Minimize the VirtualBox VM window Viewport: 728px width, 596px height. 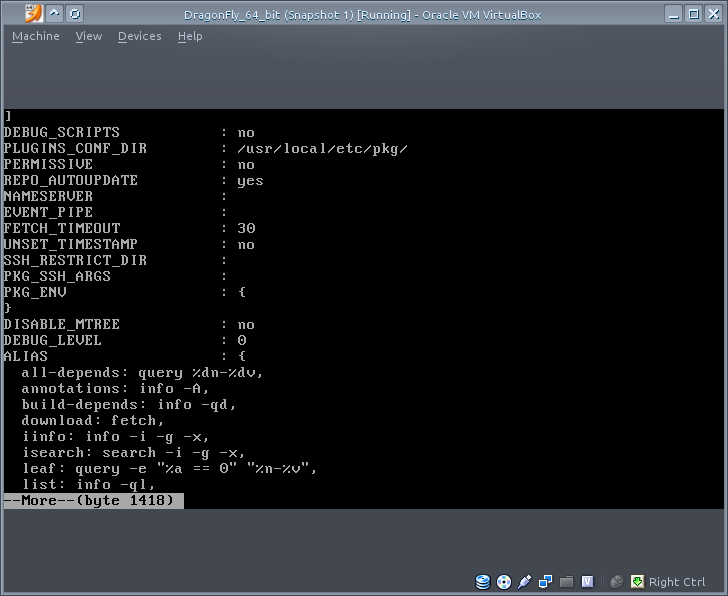(672, 14)
